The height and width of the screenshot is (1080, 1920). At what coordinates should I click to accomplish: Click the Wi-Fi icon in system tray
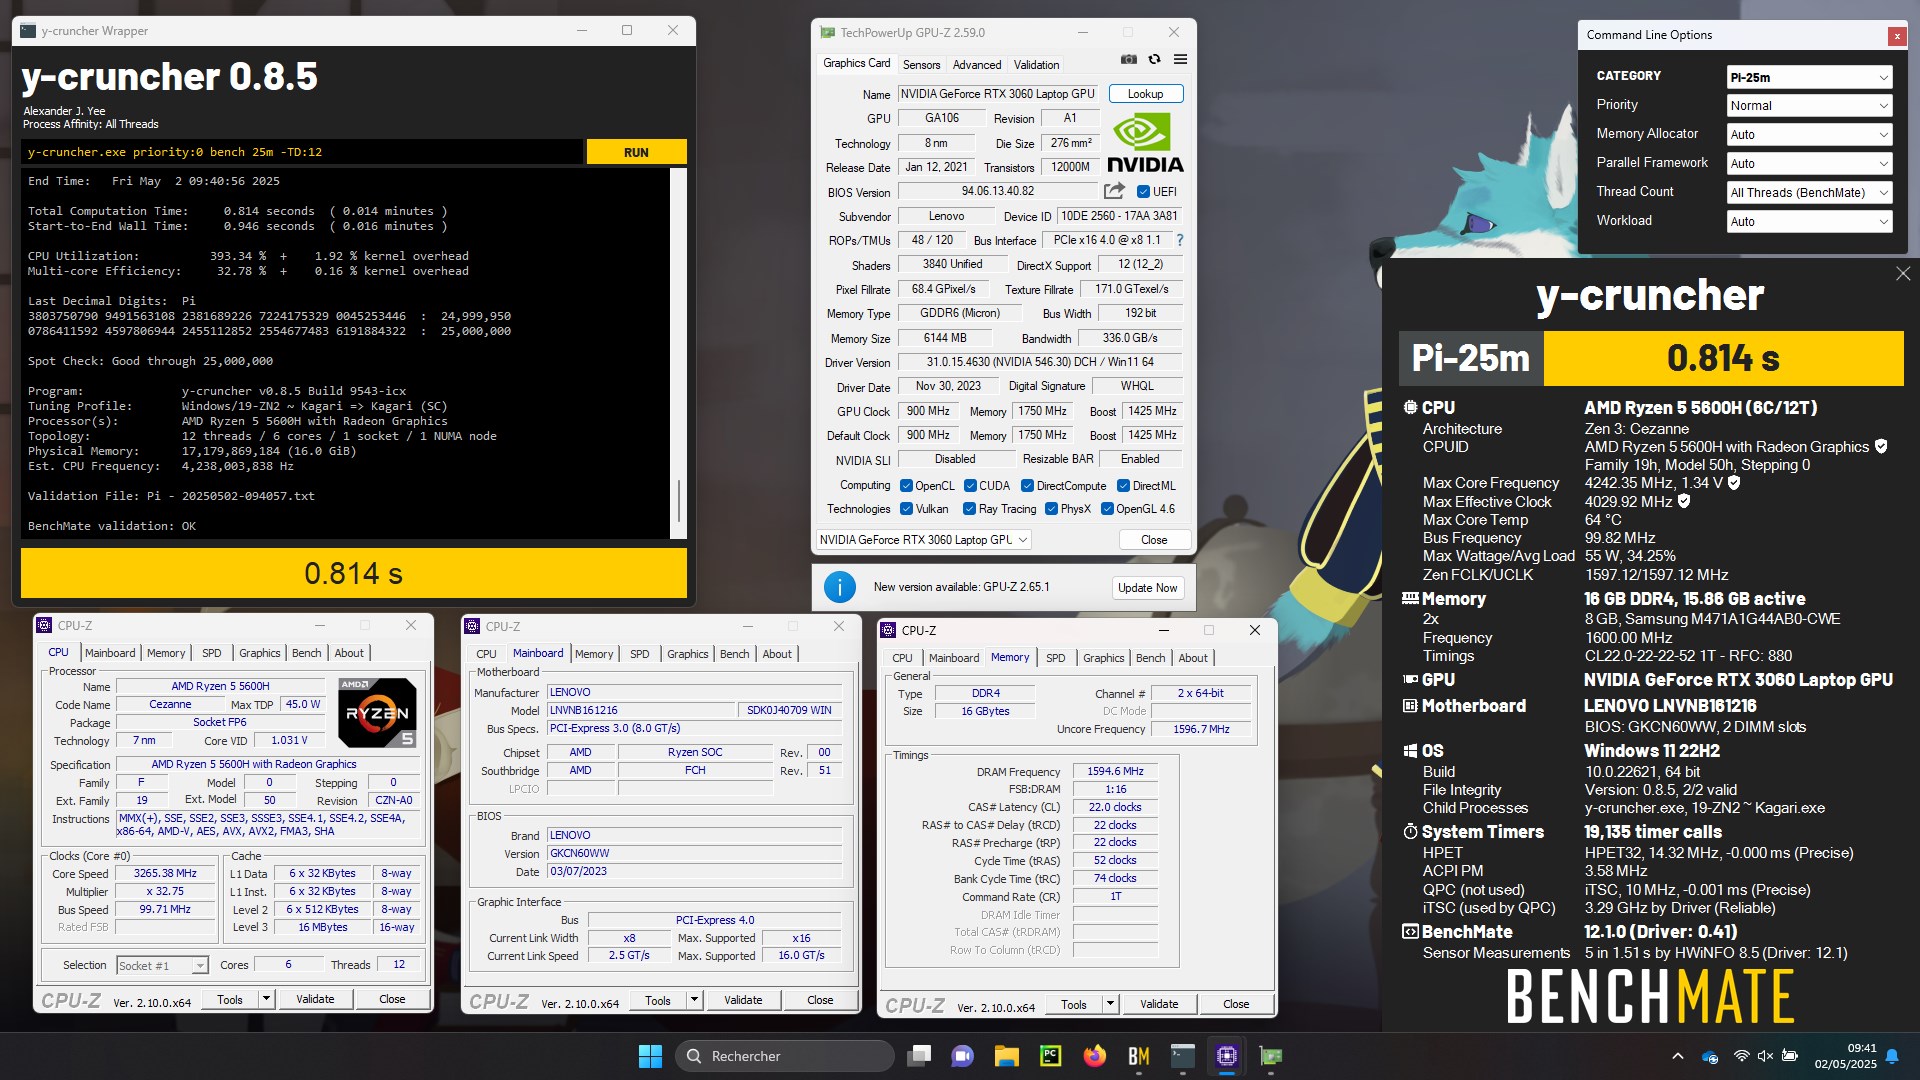1741,1056
